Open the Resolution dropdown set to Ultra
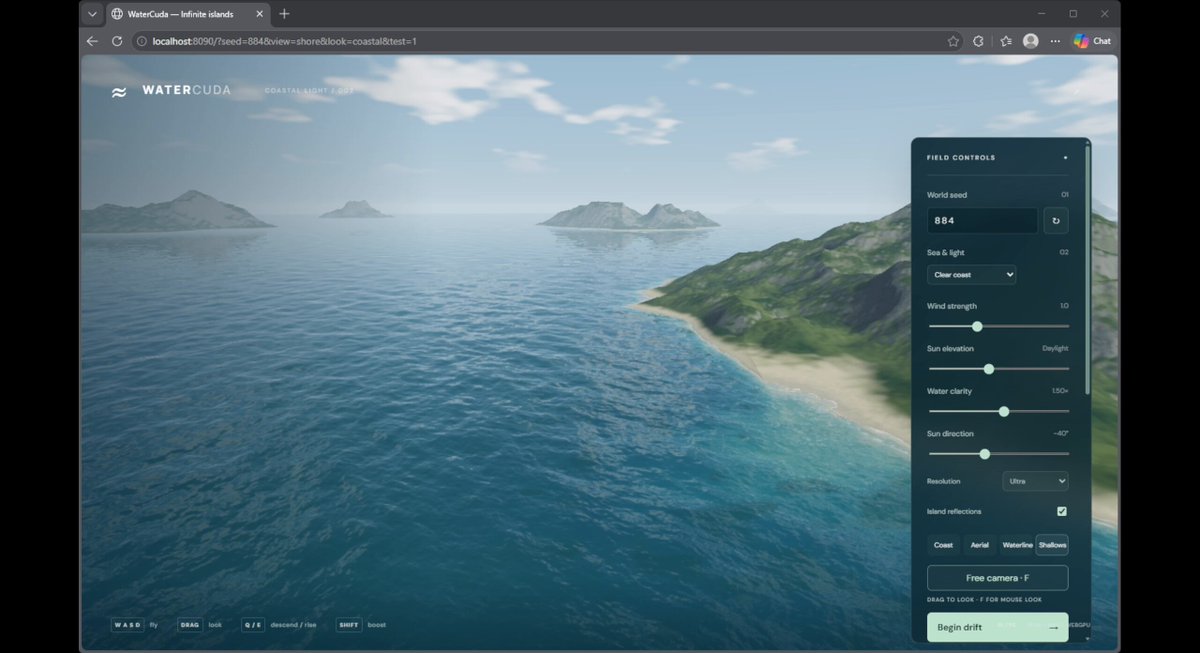1200x653 pixels. (x=1035, y=481)
